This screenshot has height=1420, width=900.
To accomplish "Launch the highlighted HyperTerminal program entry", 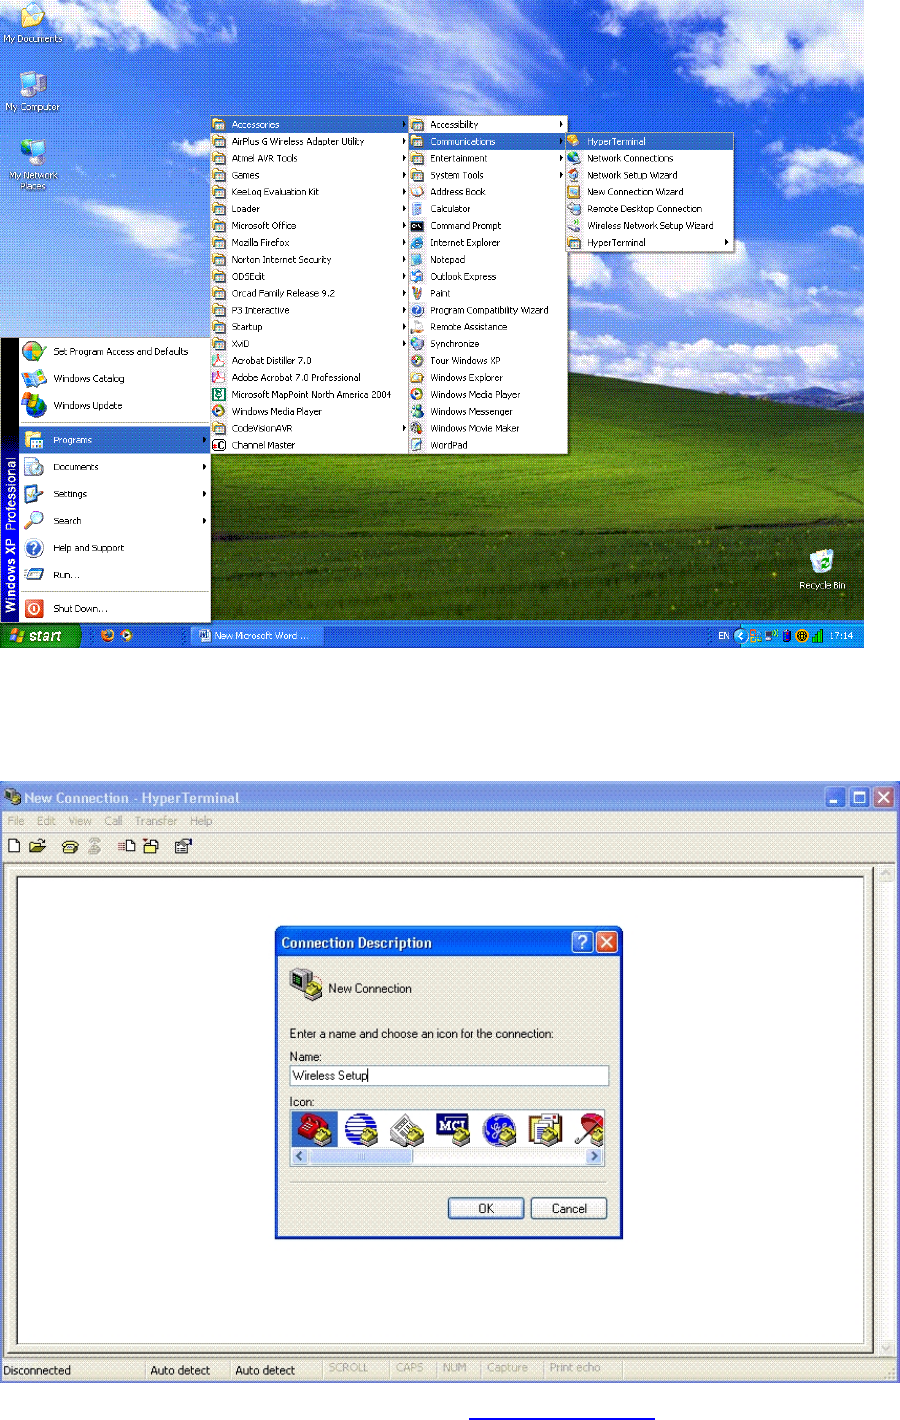I will (x=650, y=142).
